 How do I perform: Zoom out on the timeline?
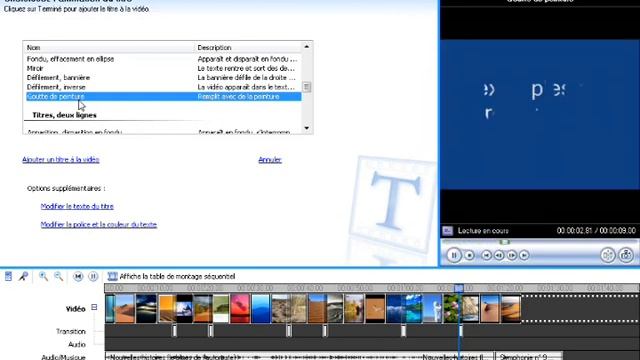click(x=58, y=276)
